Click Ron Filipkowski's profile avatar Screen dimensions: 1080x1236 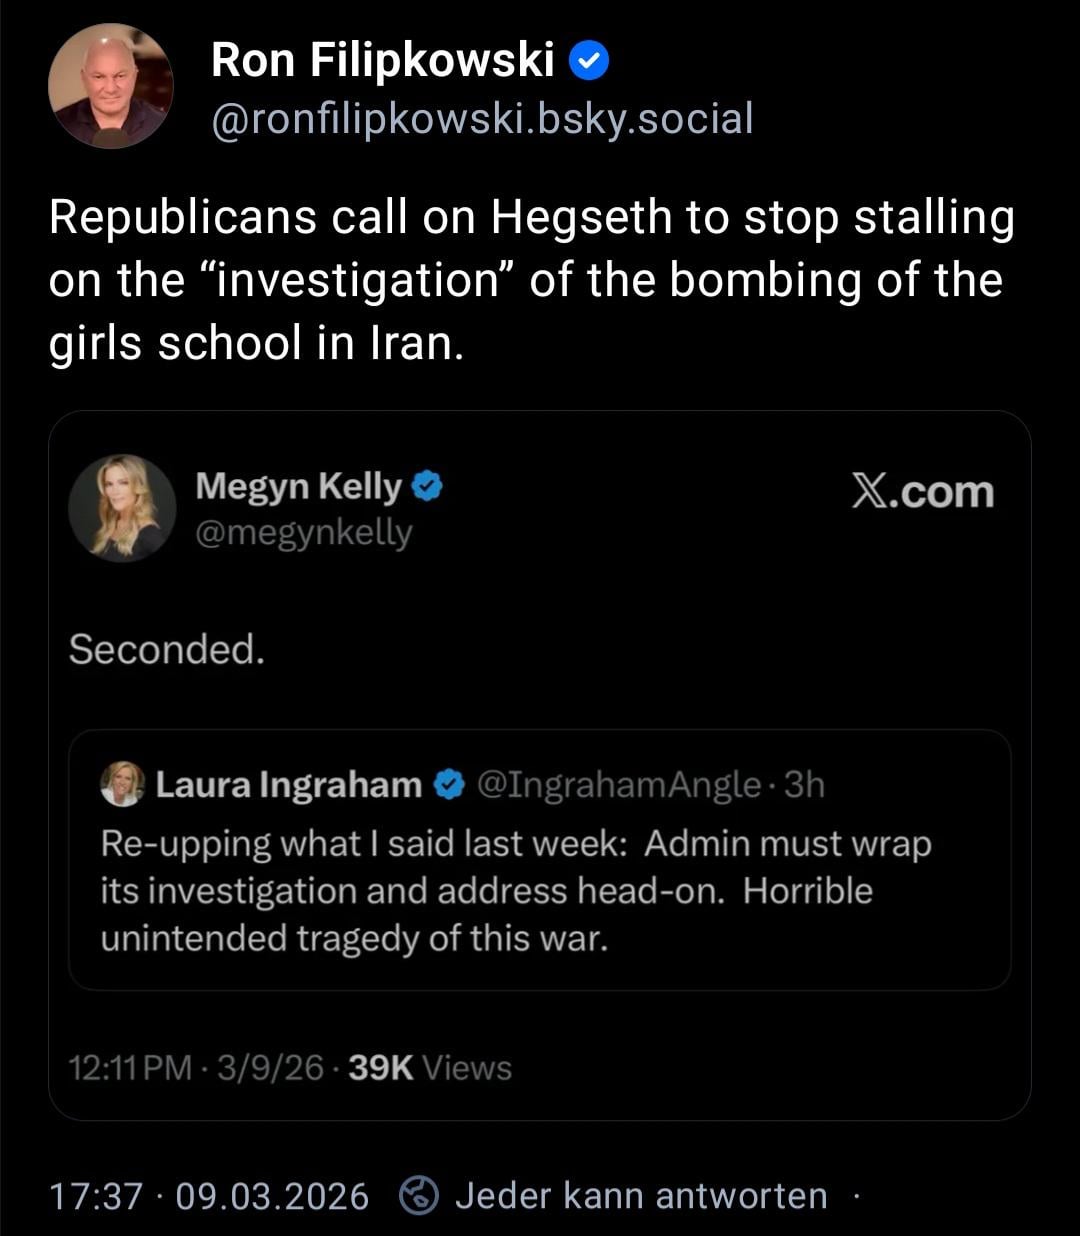[x=110, y=86]
